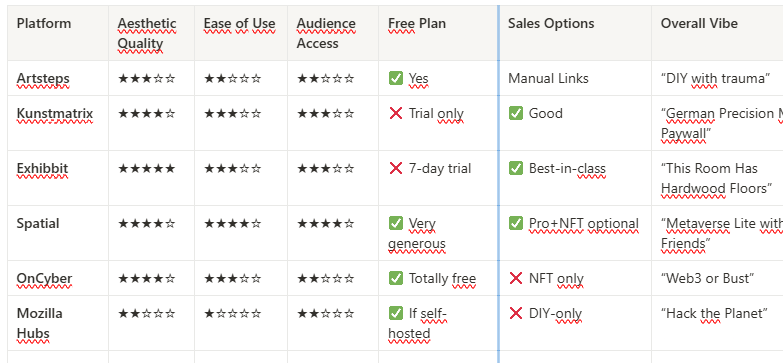783x363 pixels.
Task: Click the green checkmark beside If self-hosted
Action: click(395, 313)
